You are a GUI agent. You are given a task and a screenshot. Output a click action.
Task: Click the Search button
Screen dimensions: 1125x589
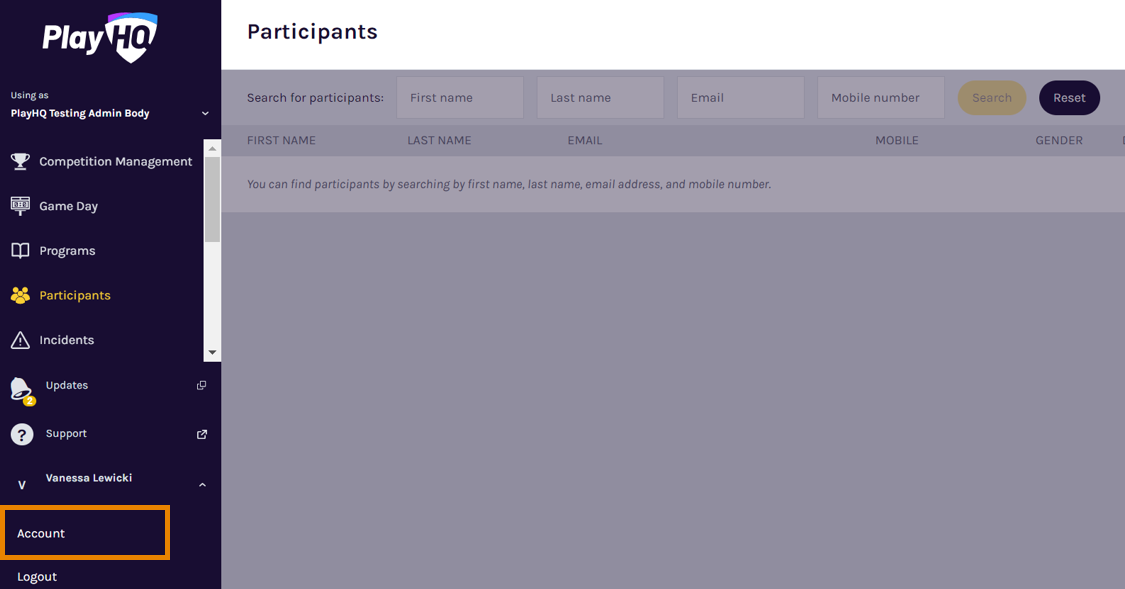pyautogui.click(x=992, y=98)
